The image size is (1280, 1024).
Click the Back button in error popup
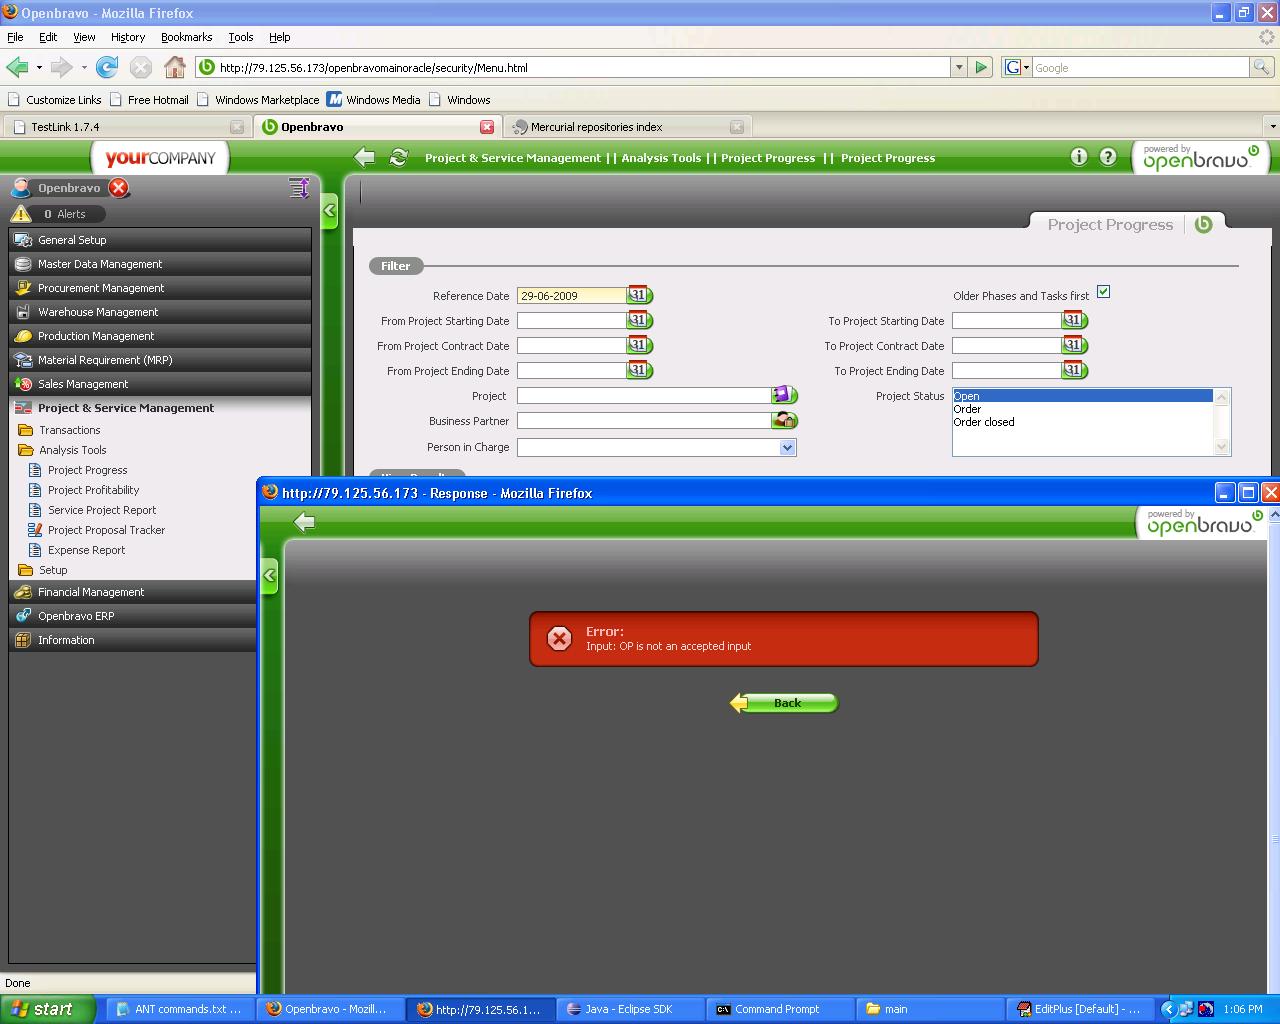coord(784,703)
